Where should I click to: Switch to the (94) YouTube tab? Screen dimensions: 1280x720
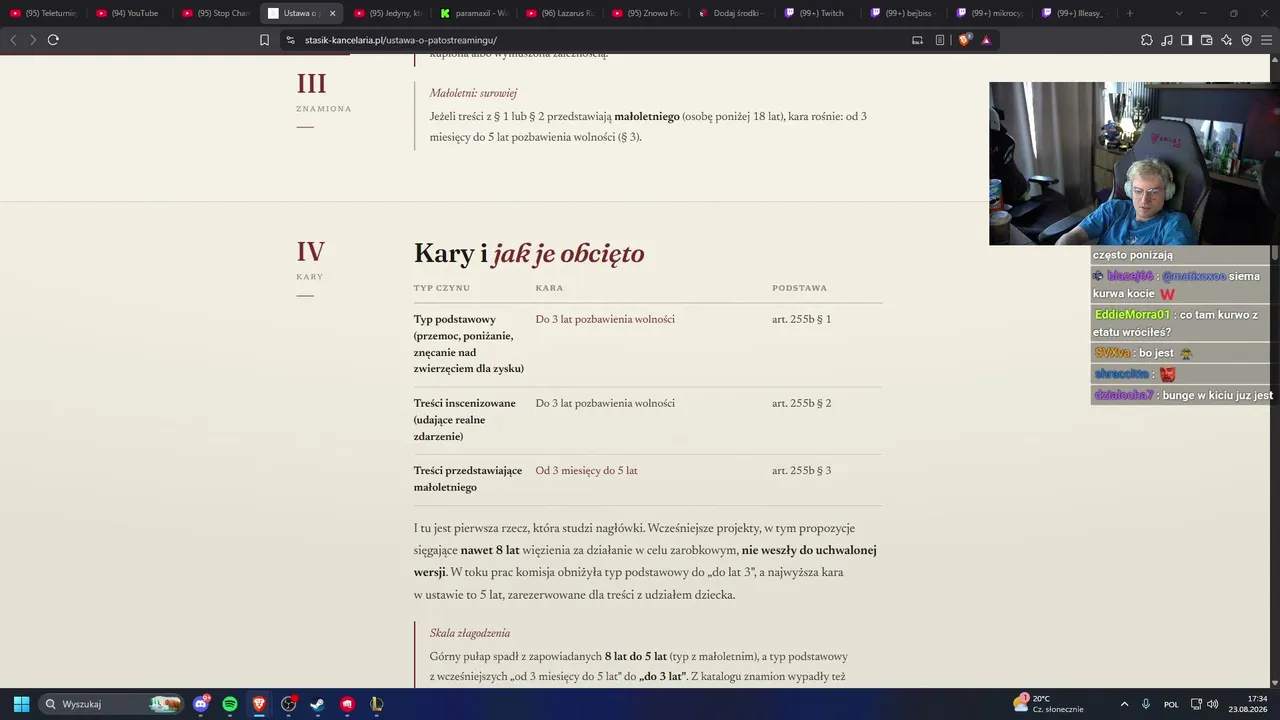pyautogui.click(x=130, y=13)
